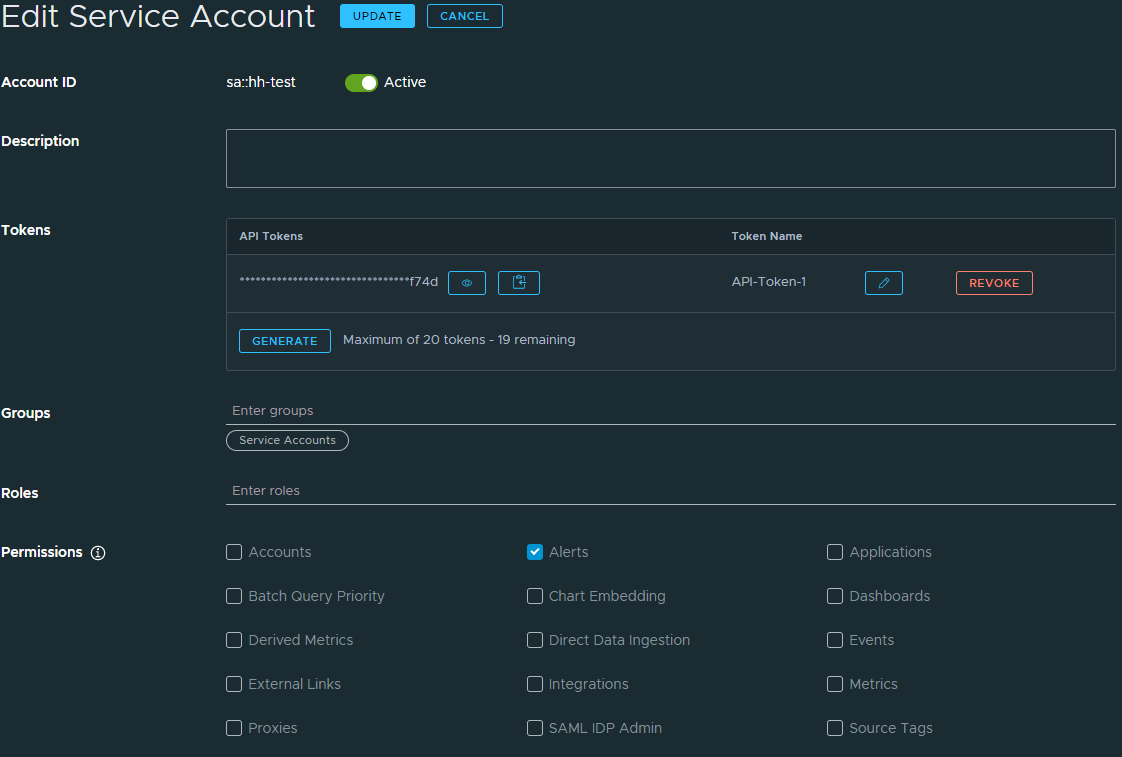
Task: Click into the Description text box
Action: point(670,158)
